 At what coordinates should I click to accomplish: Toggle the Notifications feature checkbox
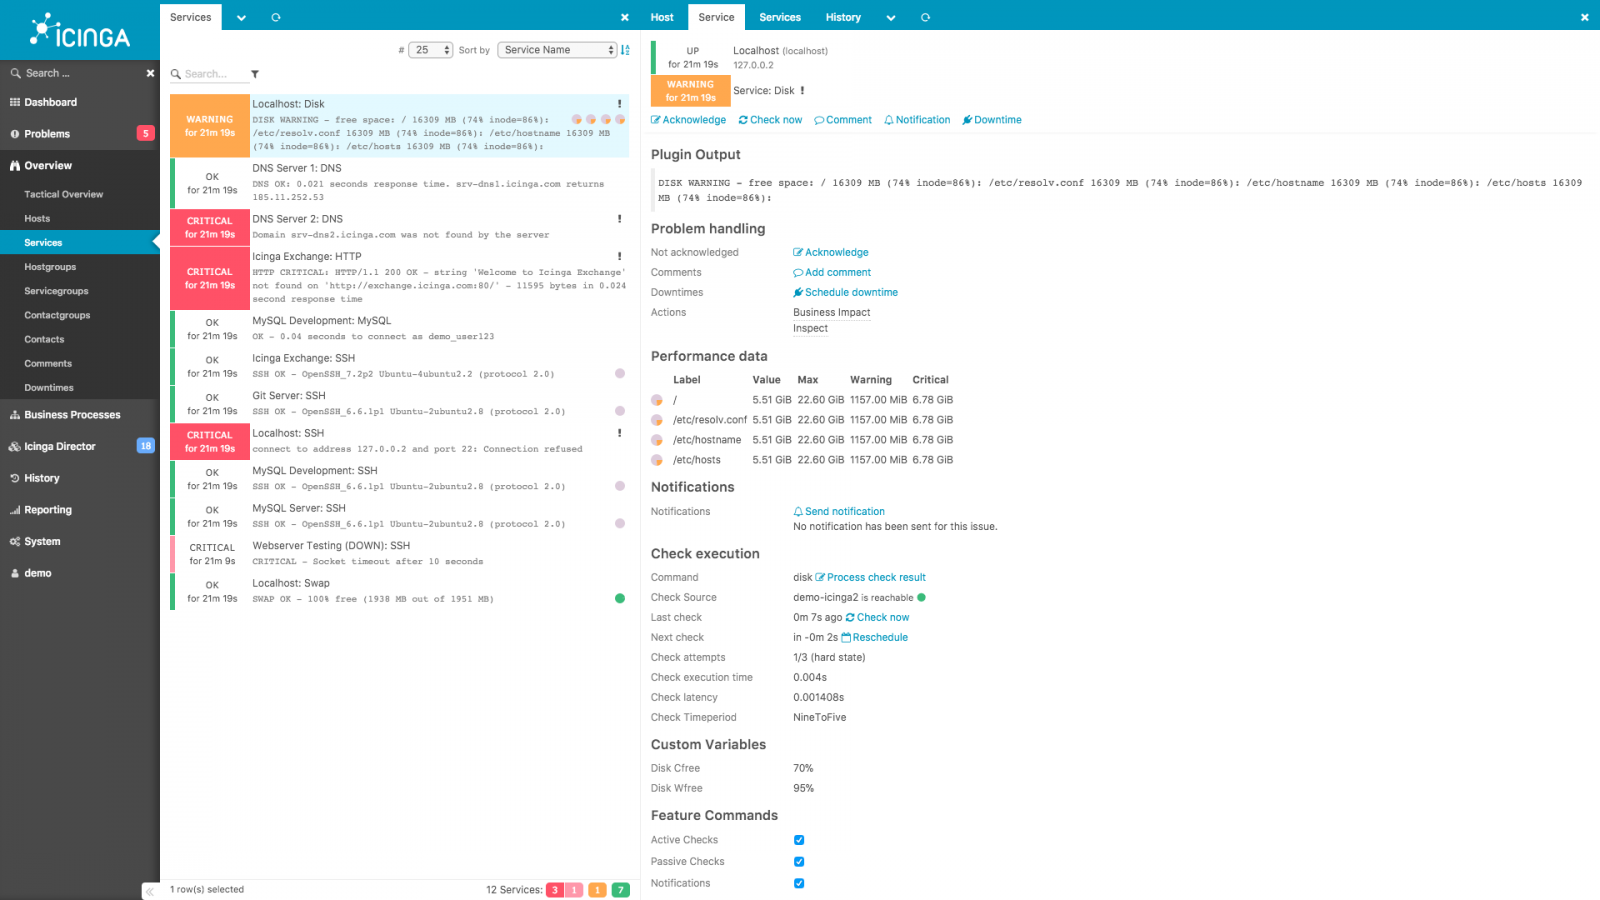click(799, 884)
